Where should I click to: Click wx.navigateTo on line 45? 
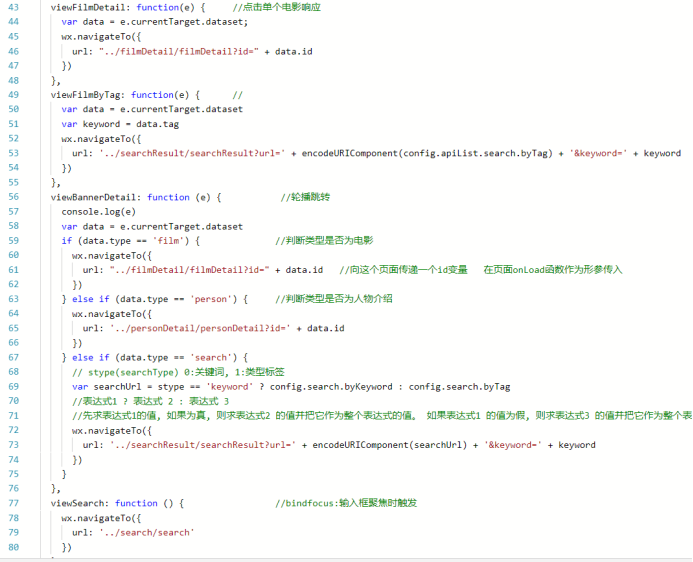coord(96,37)
